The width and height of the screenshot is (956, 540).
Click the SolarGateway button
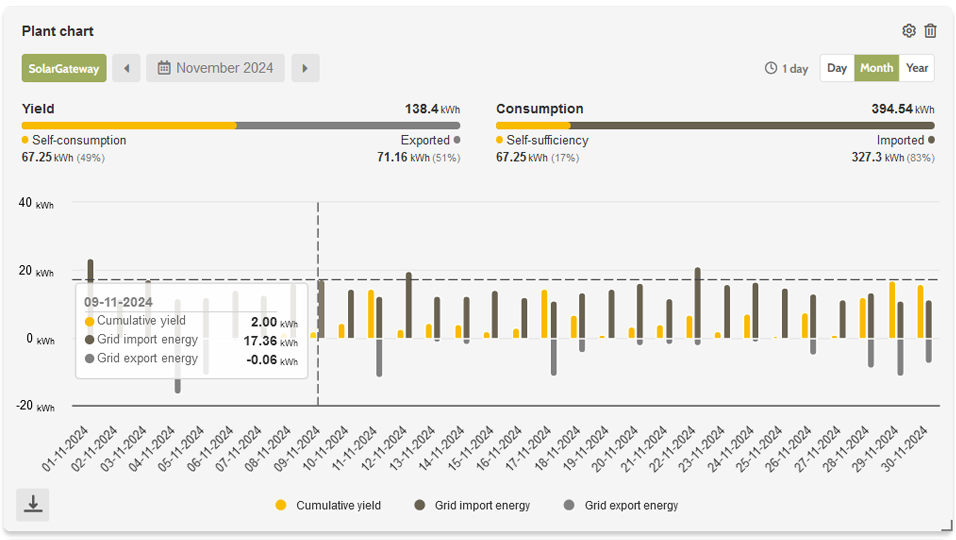coord(64,68)
